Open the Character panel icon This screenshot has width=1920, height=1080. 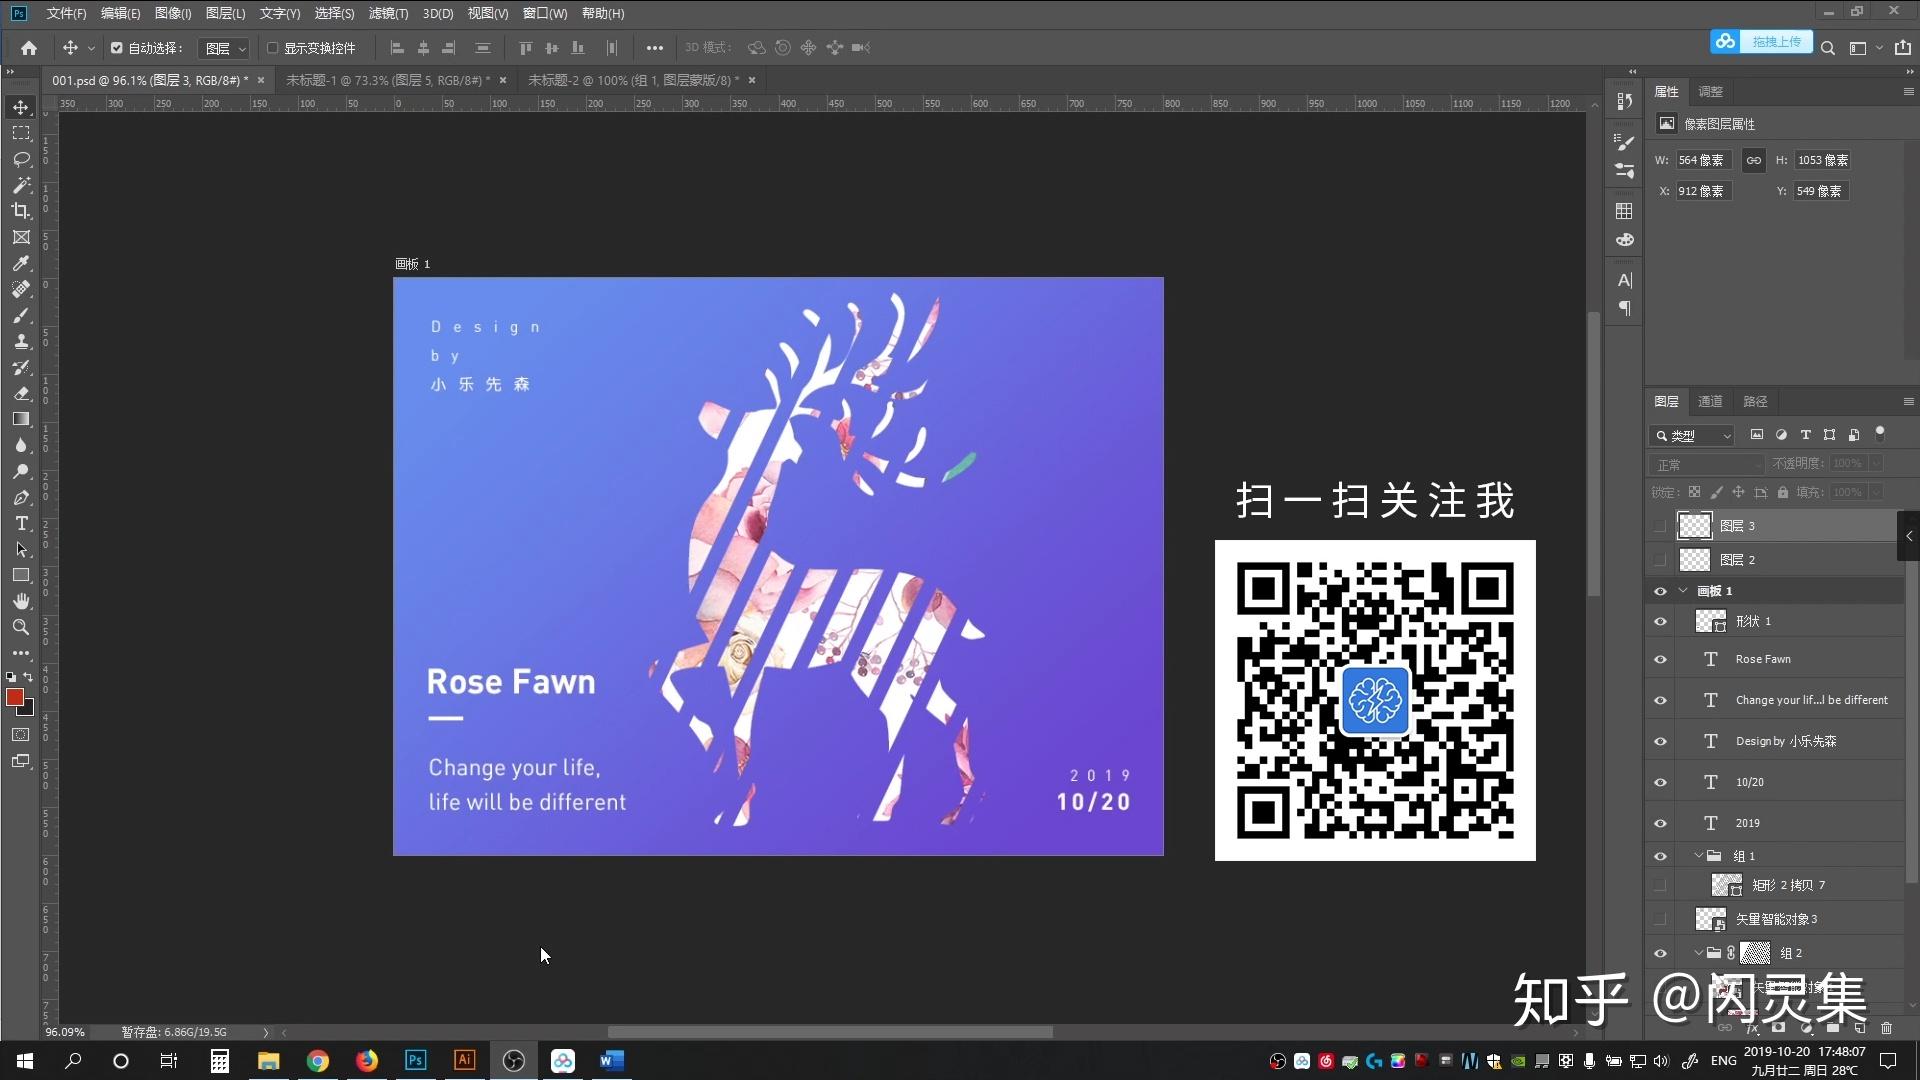pyautogui.click(x=1625, y=280)
